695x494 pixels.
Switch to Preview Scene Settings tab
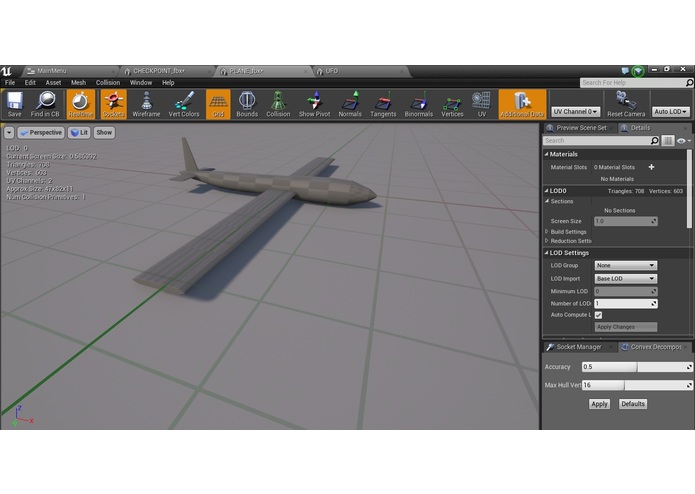click(579, 128)
